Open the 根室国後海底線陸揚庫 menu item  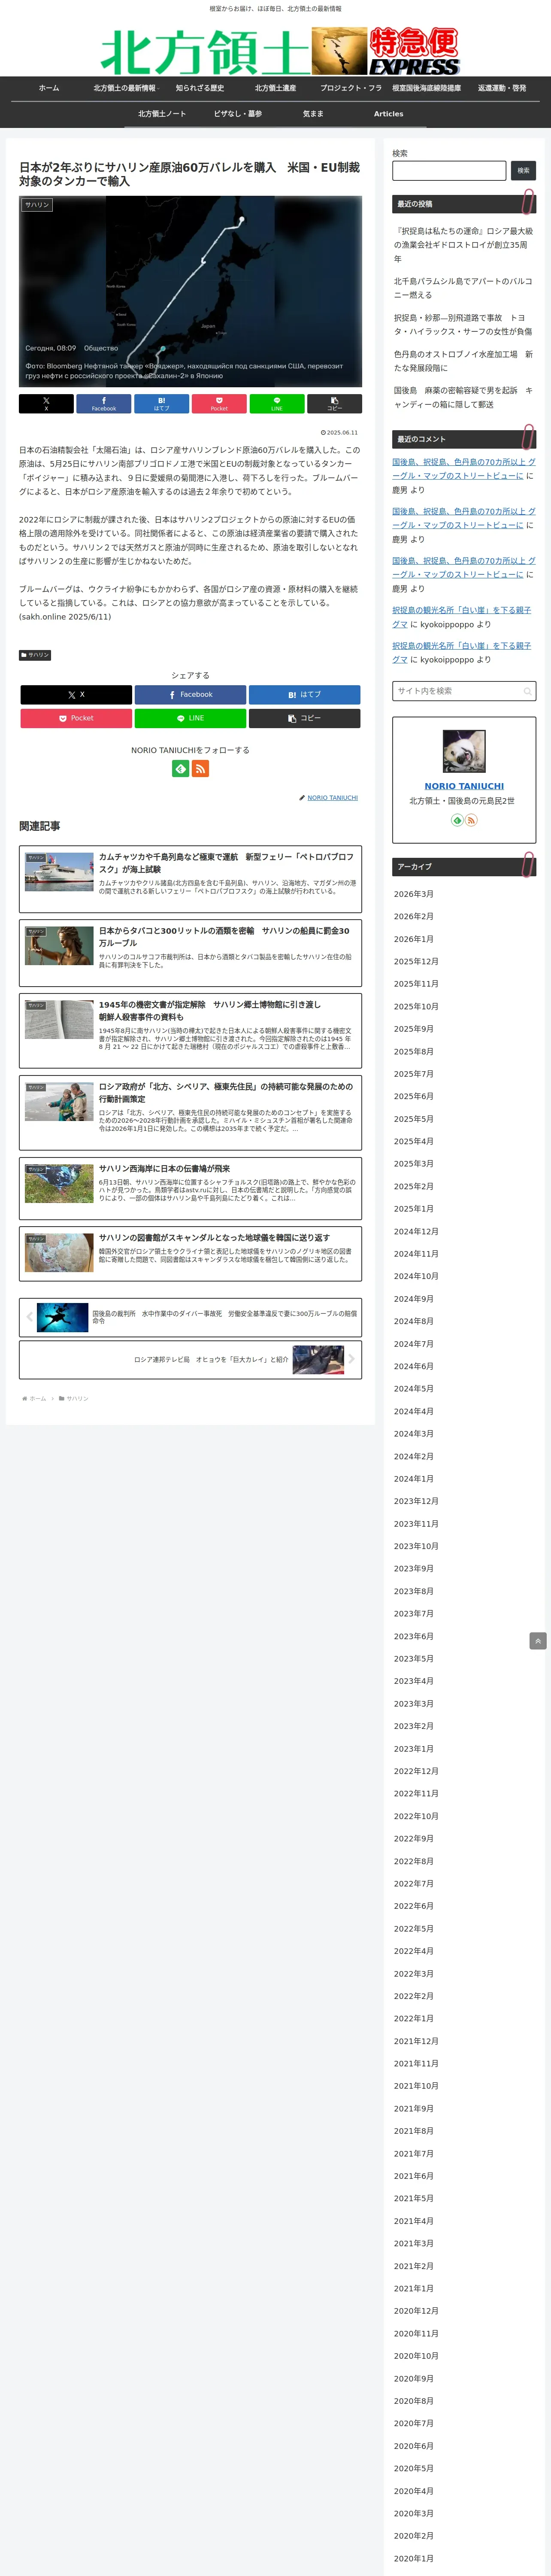pos(426,88)
